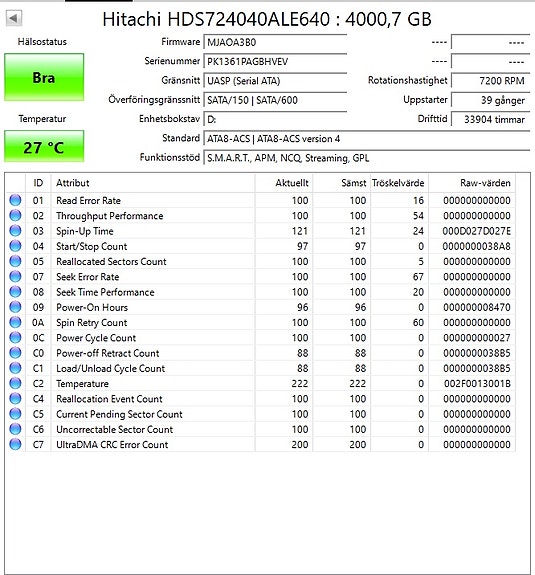Select the blue status icon for Temperature attribute
The image size is (535, 575).
[x=15, y=383]
